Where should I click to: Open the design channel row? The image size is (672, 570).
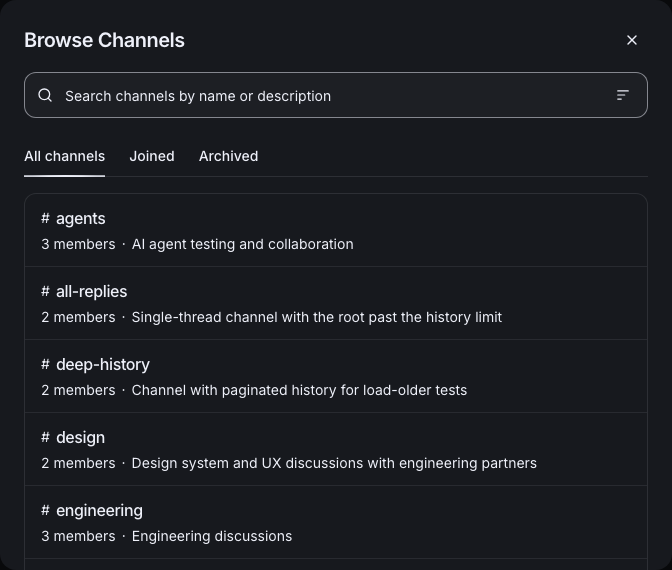[x=336, y=449]
